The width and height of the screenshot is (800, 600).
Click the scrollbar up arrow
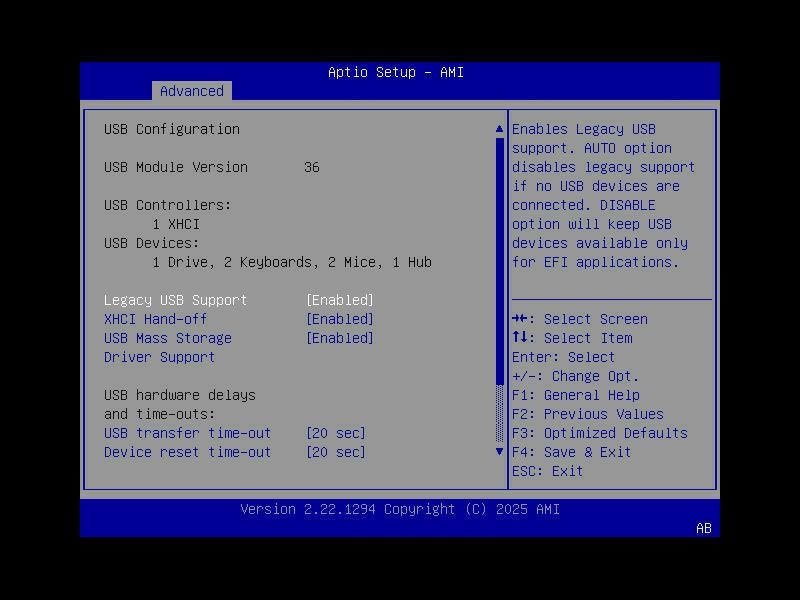tap(498, 127)
